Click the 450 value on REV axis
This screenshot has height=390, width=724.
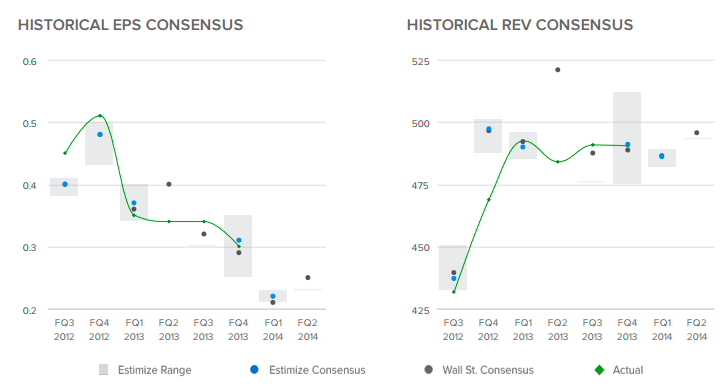pyautogui.click(x=421, y=248)
